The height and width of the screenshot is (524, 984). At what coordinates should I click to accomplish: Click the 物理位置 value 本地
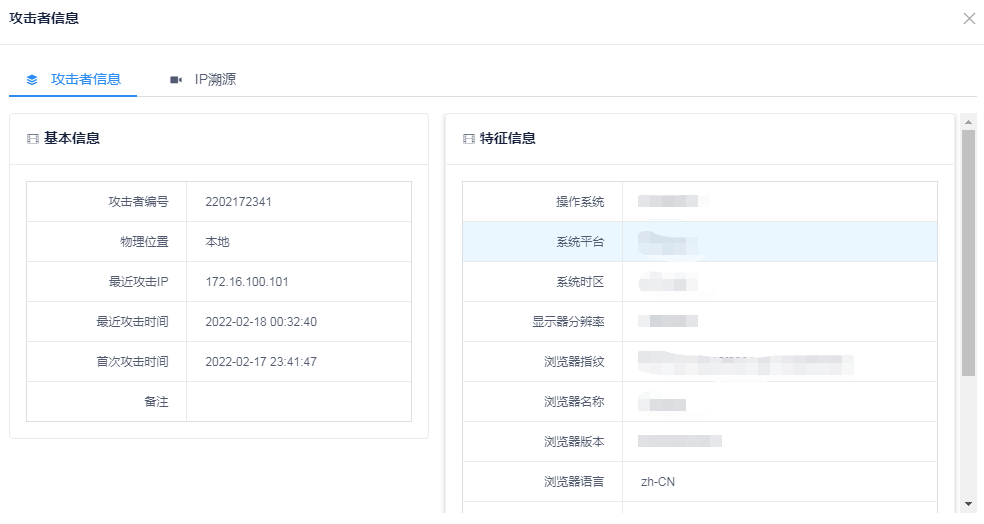tap(217, 242)
